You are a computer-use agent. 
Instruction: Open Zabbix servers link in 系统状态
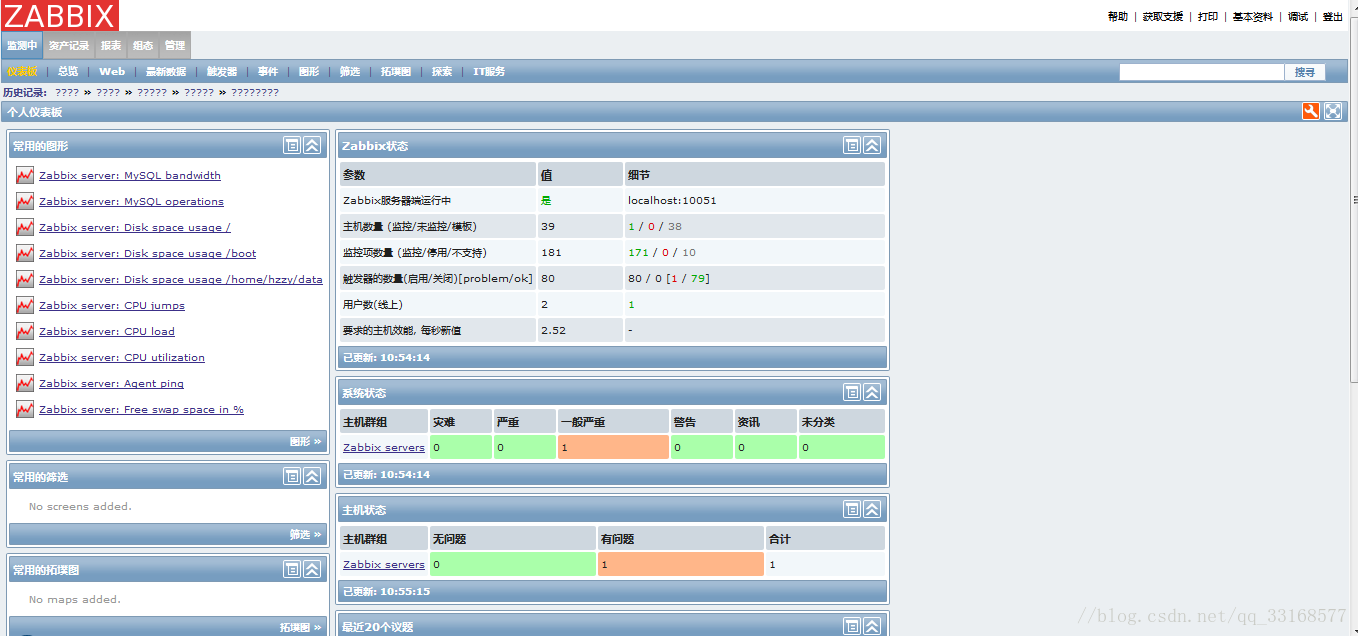tap(384, 447)
